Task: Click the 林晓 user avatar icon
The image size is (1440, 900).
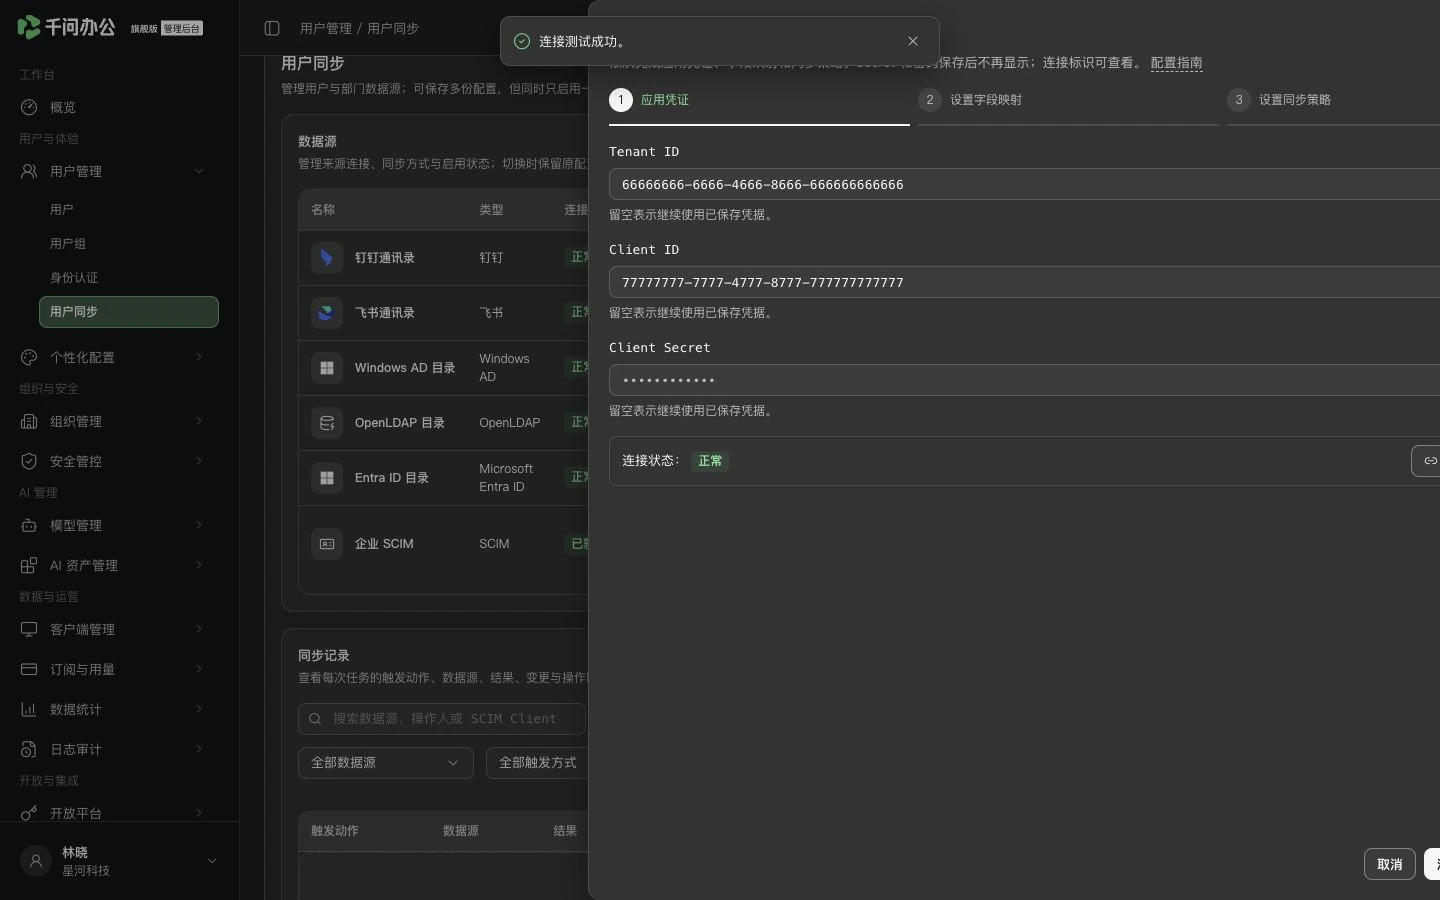Action: (36, 861)
